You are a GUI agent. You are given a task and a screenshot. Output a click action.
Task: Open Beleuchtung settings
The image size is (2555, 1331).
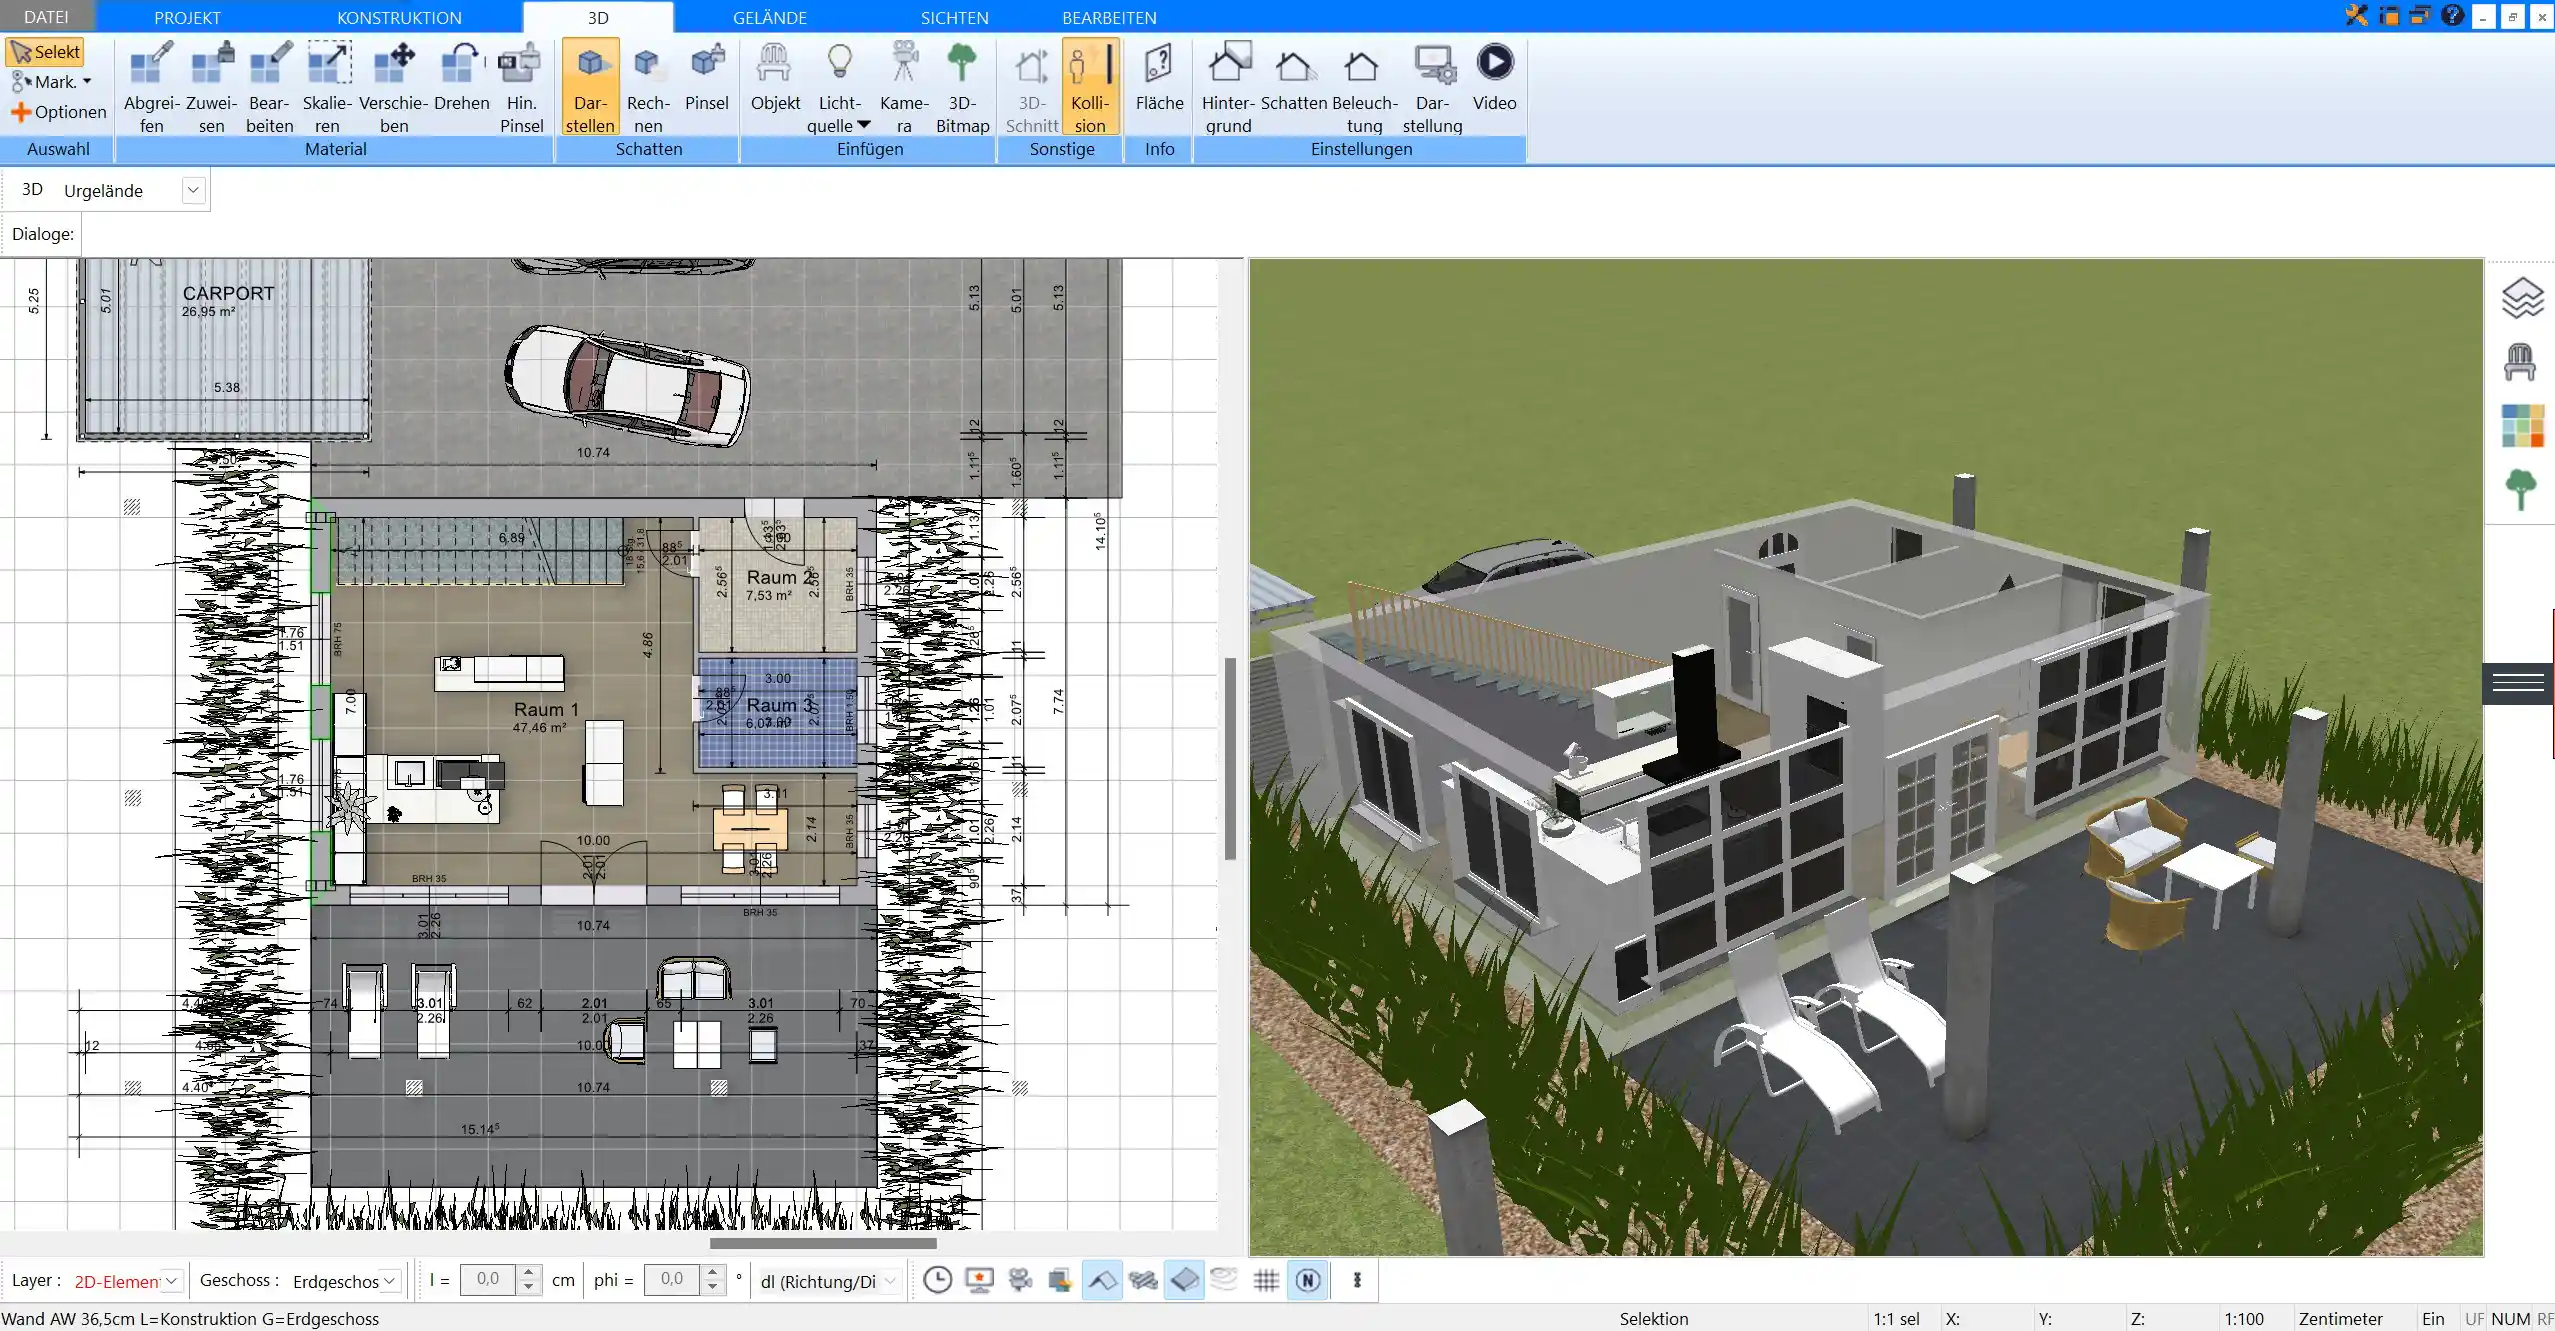pyautogui.click(x=1364, y=87)
